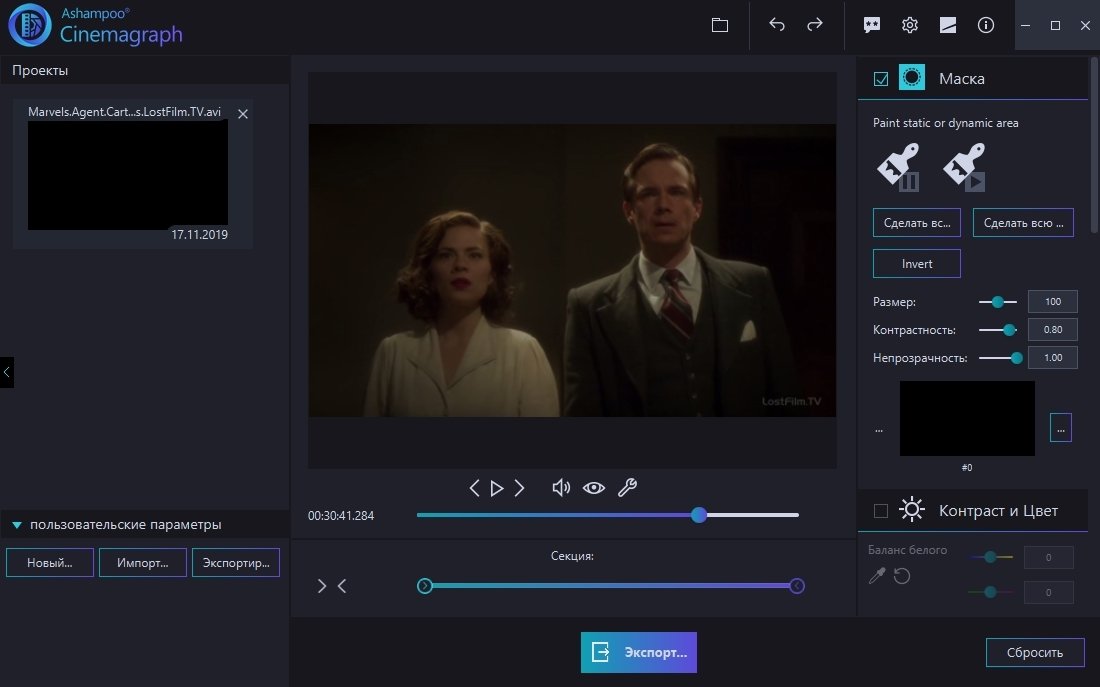Collapse the left projects panel arrow
Image resolution: width=1100 pixels, height=687 pixels.
click(x=6, y=372)
